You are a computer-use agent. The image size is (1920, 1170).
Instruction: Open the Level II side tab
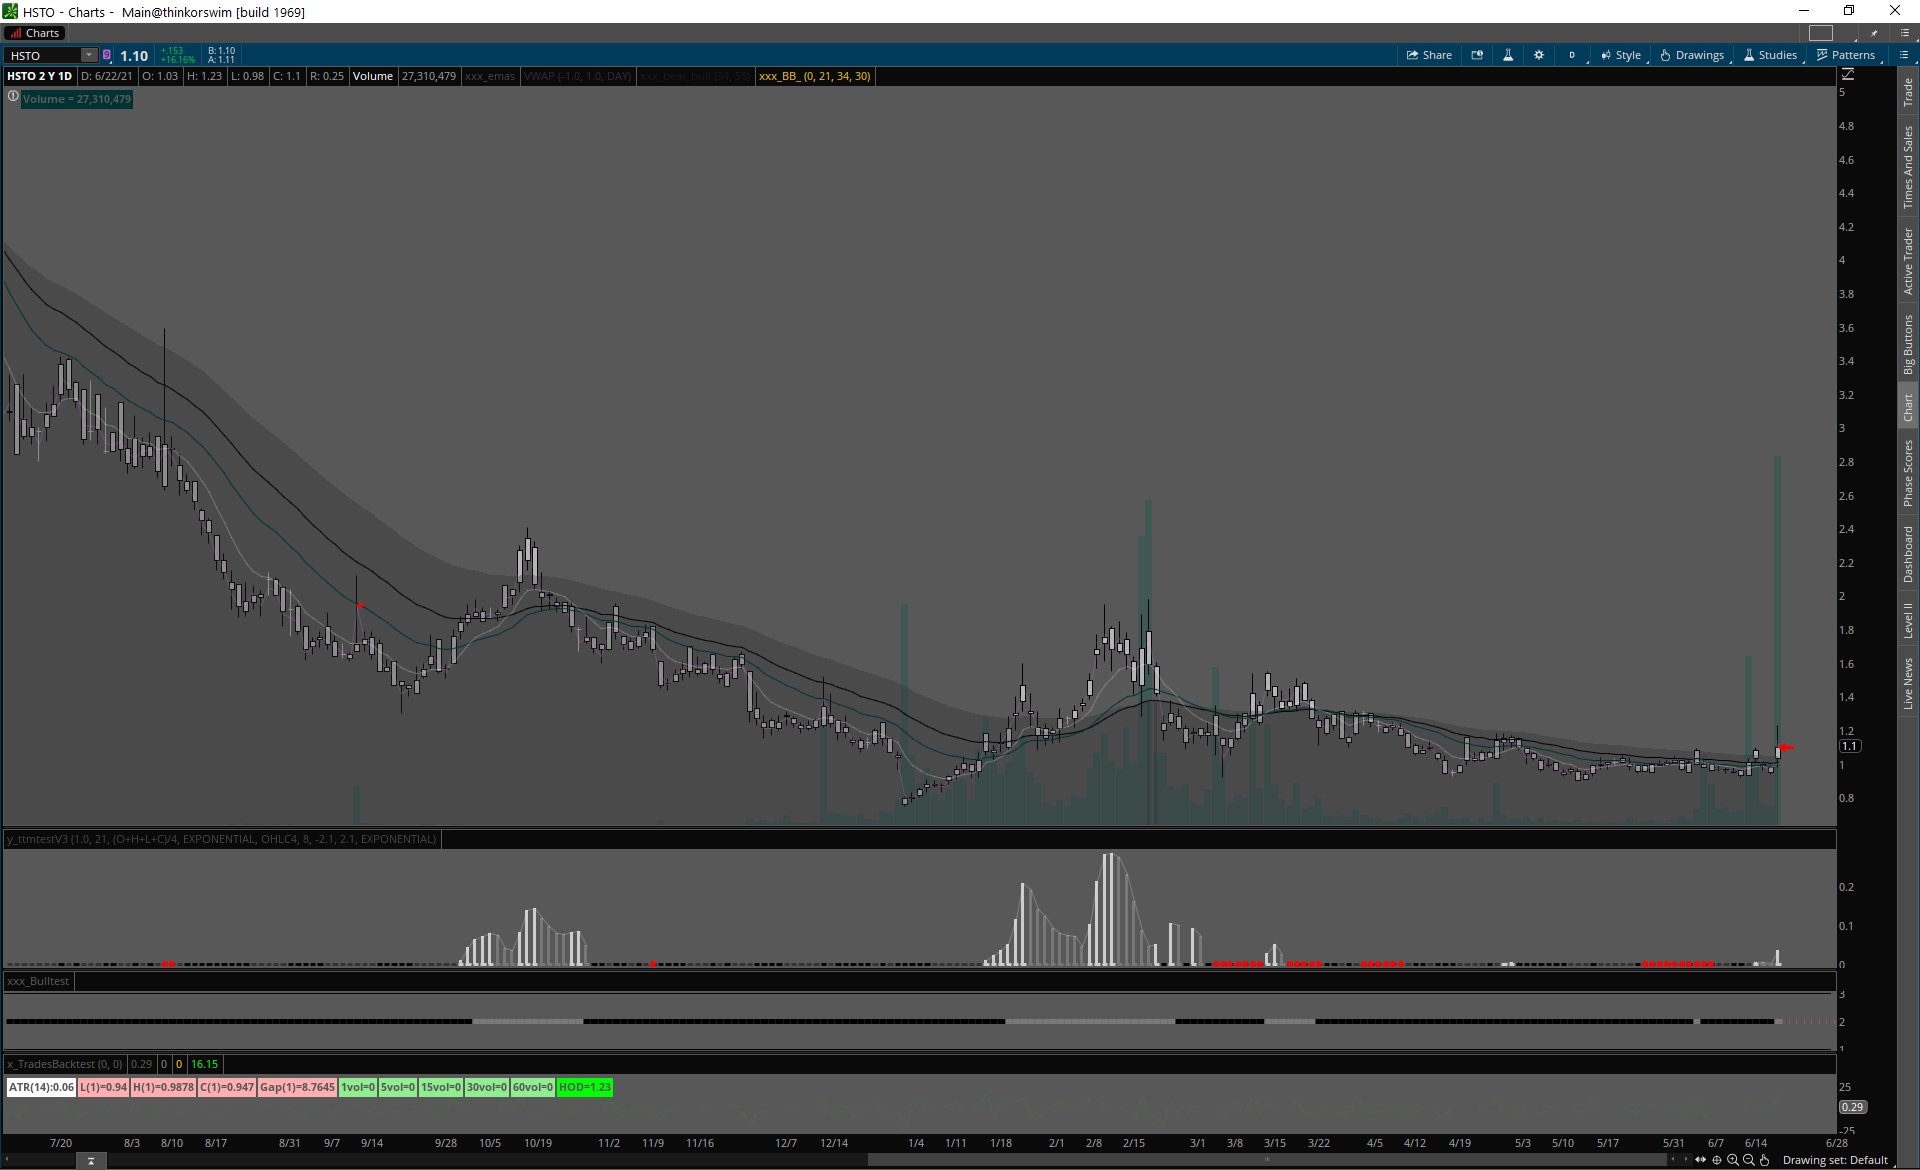(1908, 620)
